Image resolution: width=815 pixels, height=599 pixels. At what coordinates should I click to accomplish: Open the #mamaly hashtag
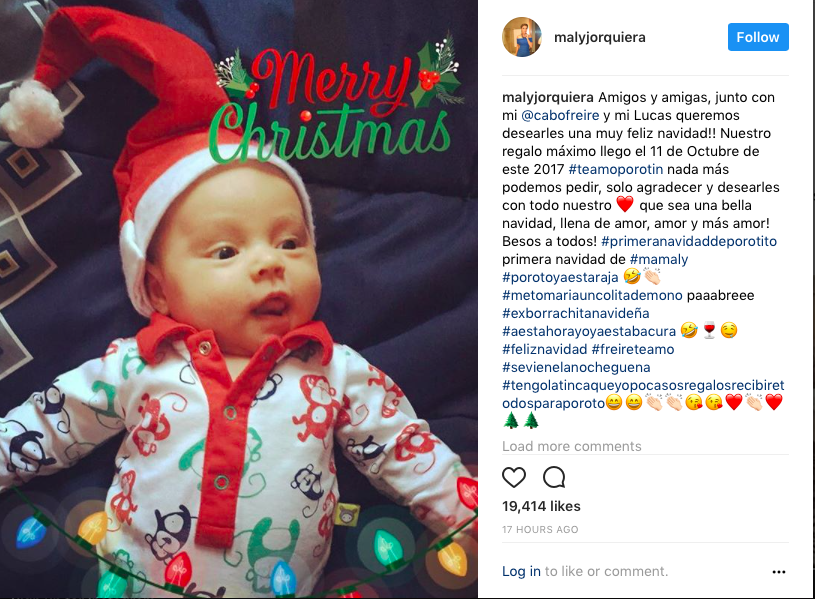tap(659, 259)
